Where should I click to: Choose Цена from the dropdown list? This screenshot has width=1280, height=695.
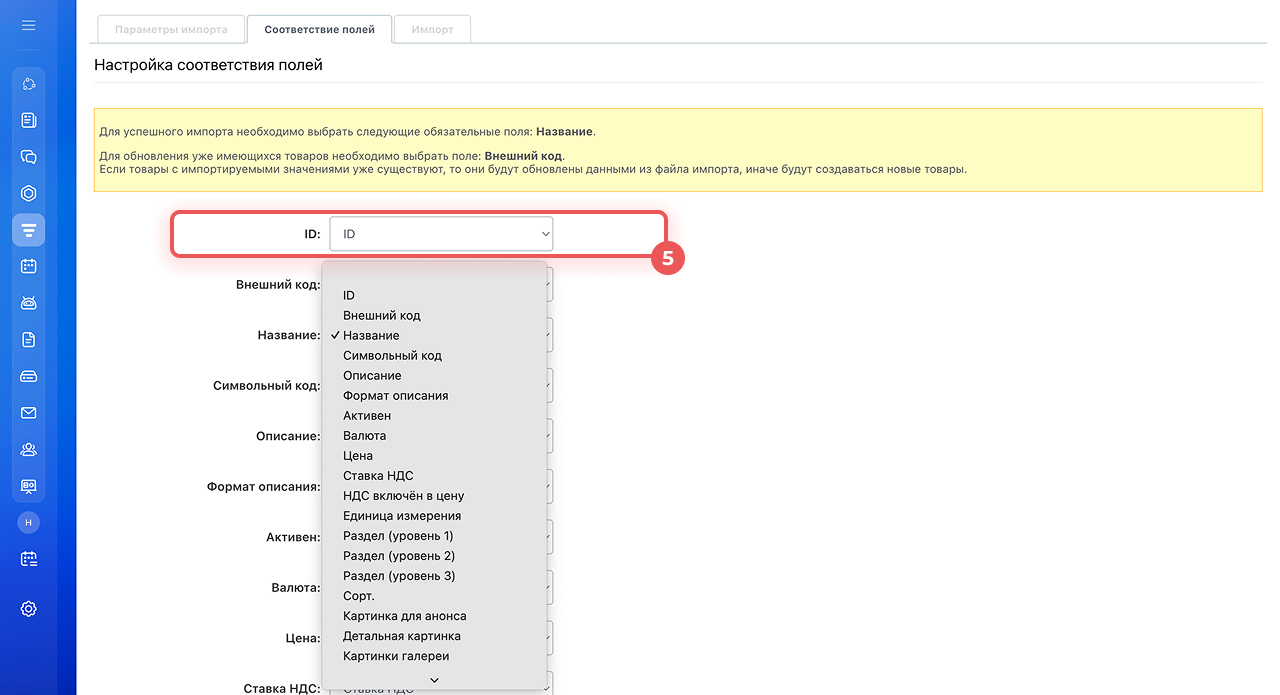(x=358, y=455)
